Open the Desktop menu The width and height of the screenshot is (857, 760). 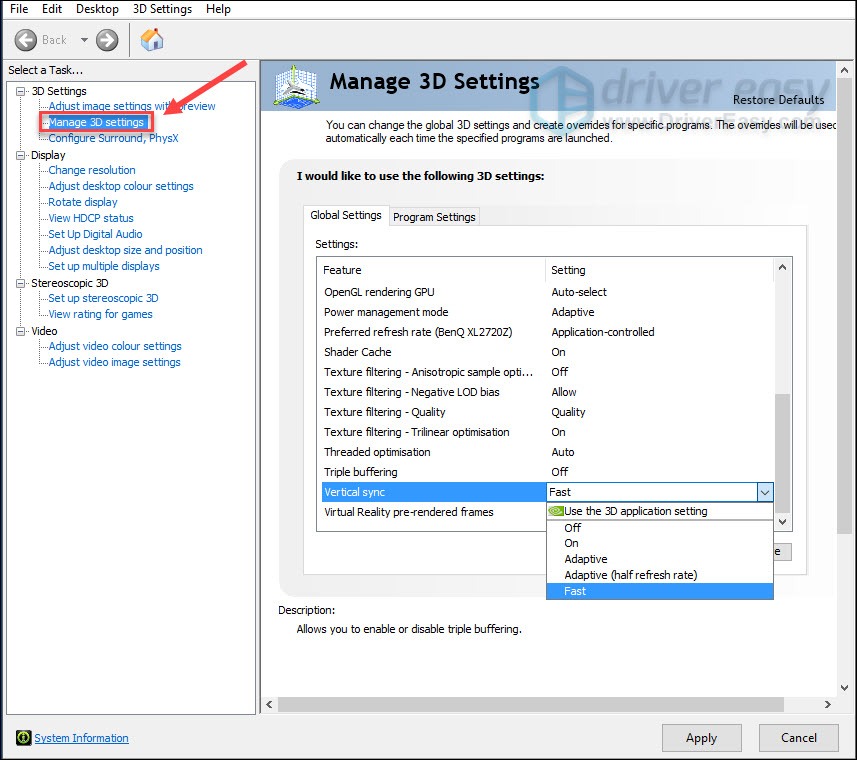click(x=97, y=9)
